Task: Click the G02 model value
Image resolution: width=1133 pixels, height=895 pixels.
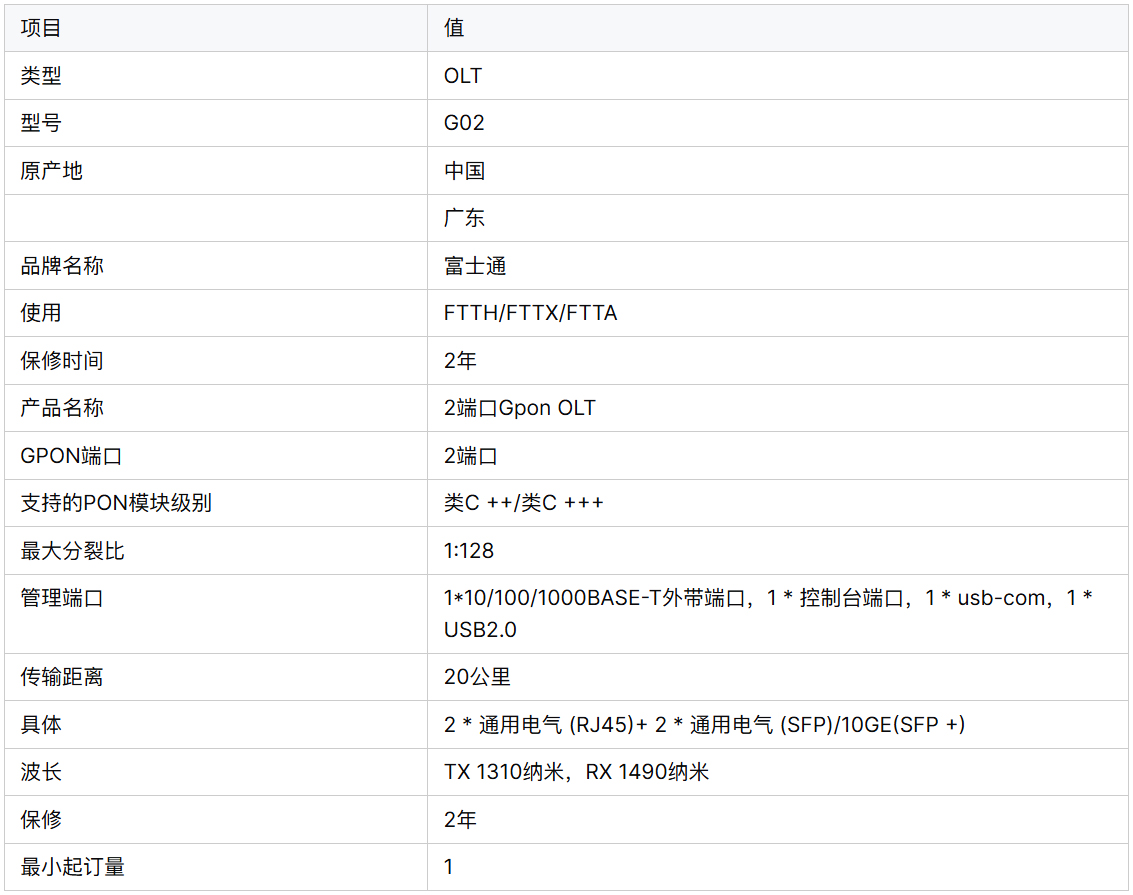Action: [x=464, y=123]
